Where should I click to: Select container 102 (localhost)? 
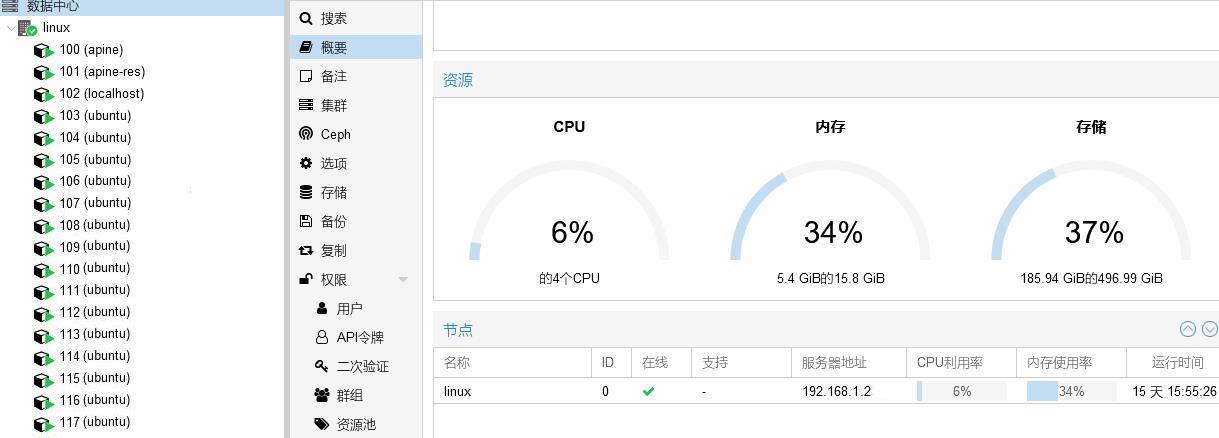(x=101, y=94)
